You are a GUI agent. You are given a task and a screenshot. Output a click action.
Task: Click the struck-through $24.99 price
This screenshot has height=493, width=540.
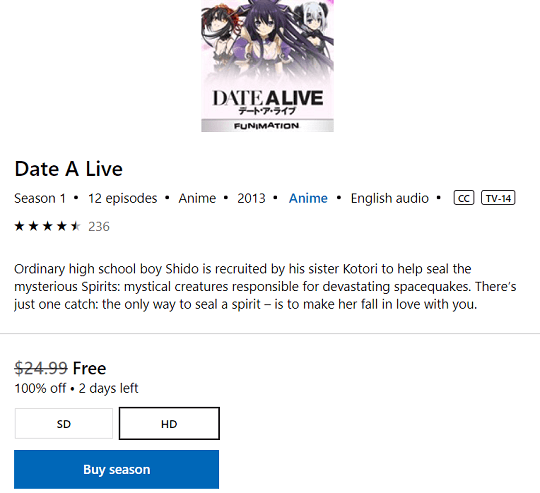41,368
